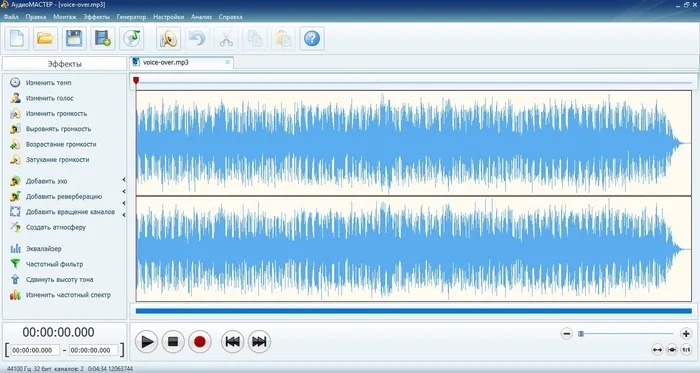Cut the selection with the scissors icon
This screenshot has height=373, width=700.
[x=226, y=38]
